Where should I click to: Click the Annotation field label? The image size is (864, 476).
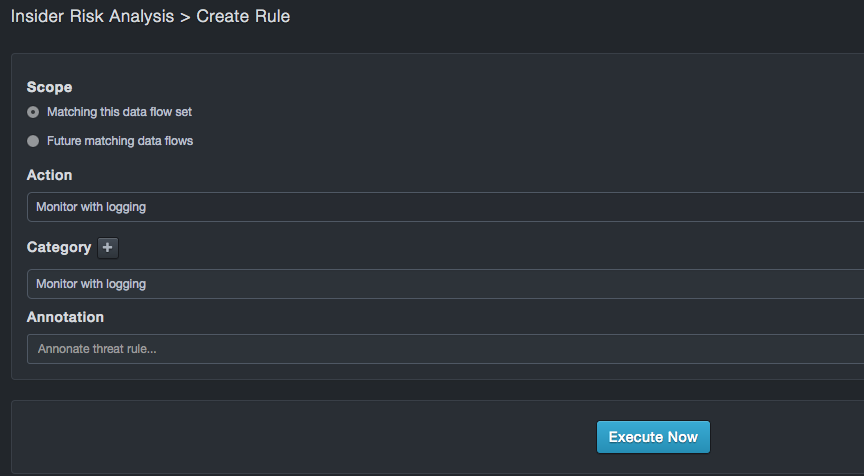(x=65, y=317)
